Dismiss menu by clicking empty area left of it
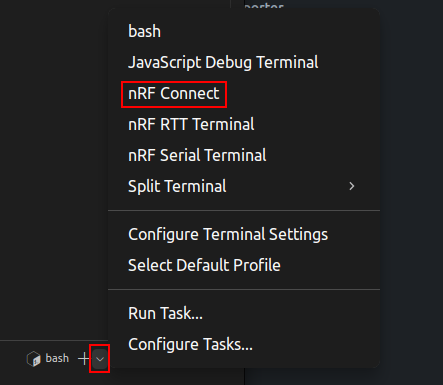 click(x=53, y=167)
